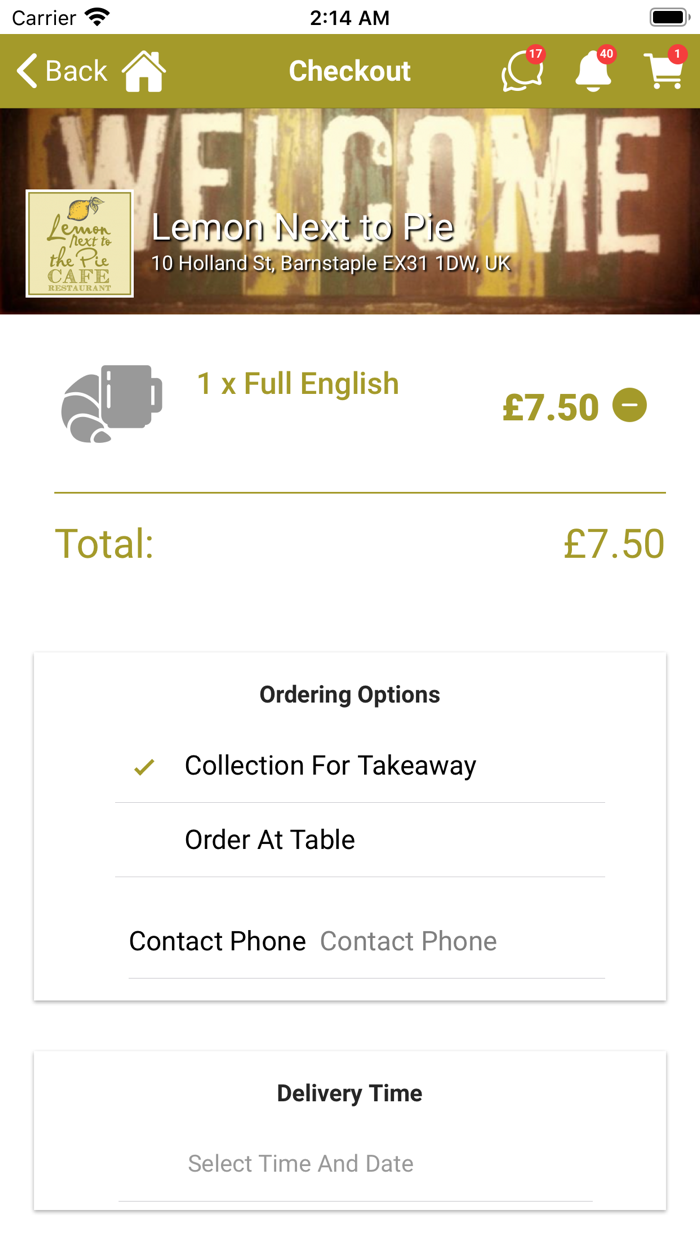
Task: Tap the Delivery Time heading
Action: [350, 1093]
